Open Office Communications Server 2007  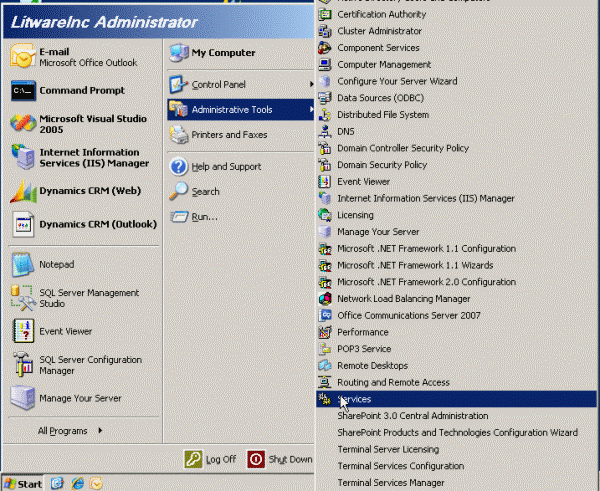click(456, 315)
